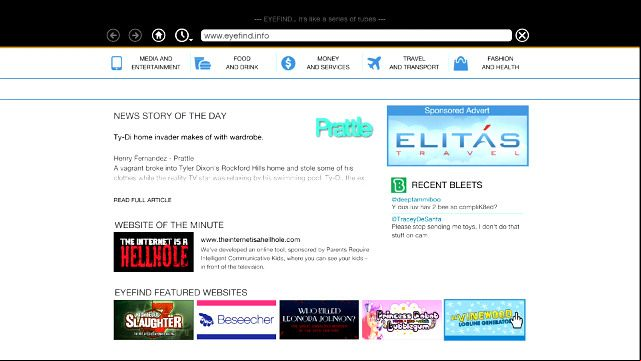Viewport: 641px width, 361px height.
Task: Go back with the left arrow button
Action: click(x=113, y=36)
